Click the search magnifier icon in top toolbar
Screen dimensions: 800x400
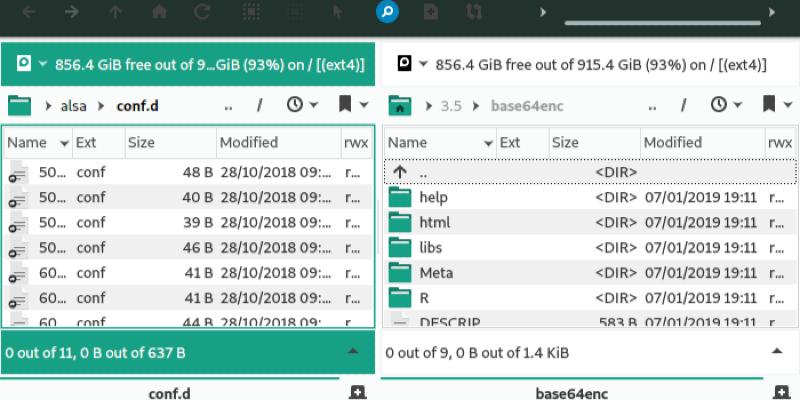coord(387,13)
